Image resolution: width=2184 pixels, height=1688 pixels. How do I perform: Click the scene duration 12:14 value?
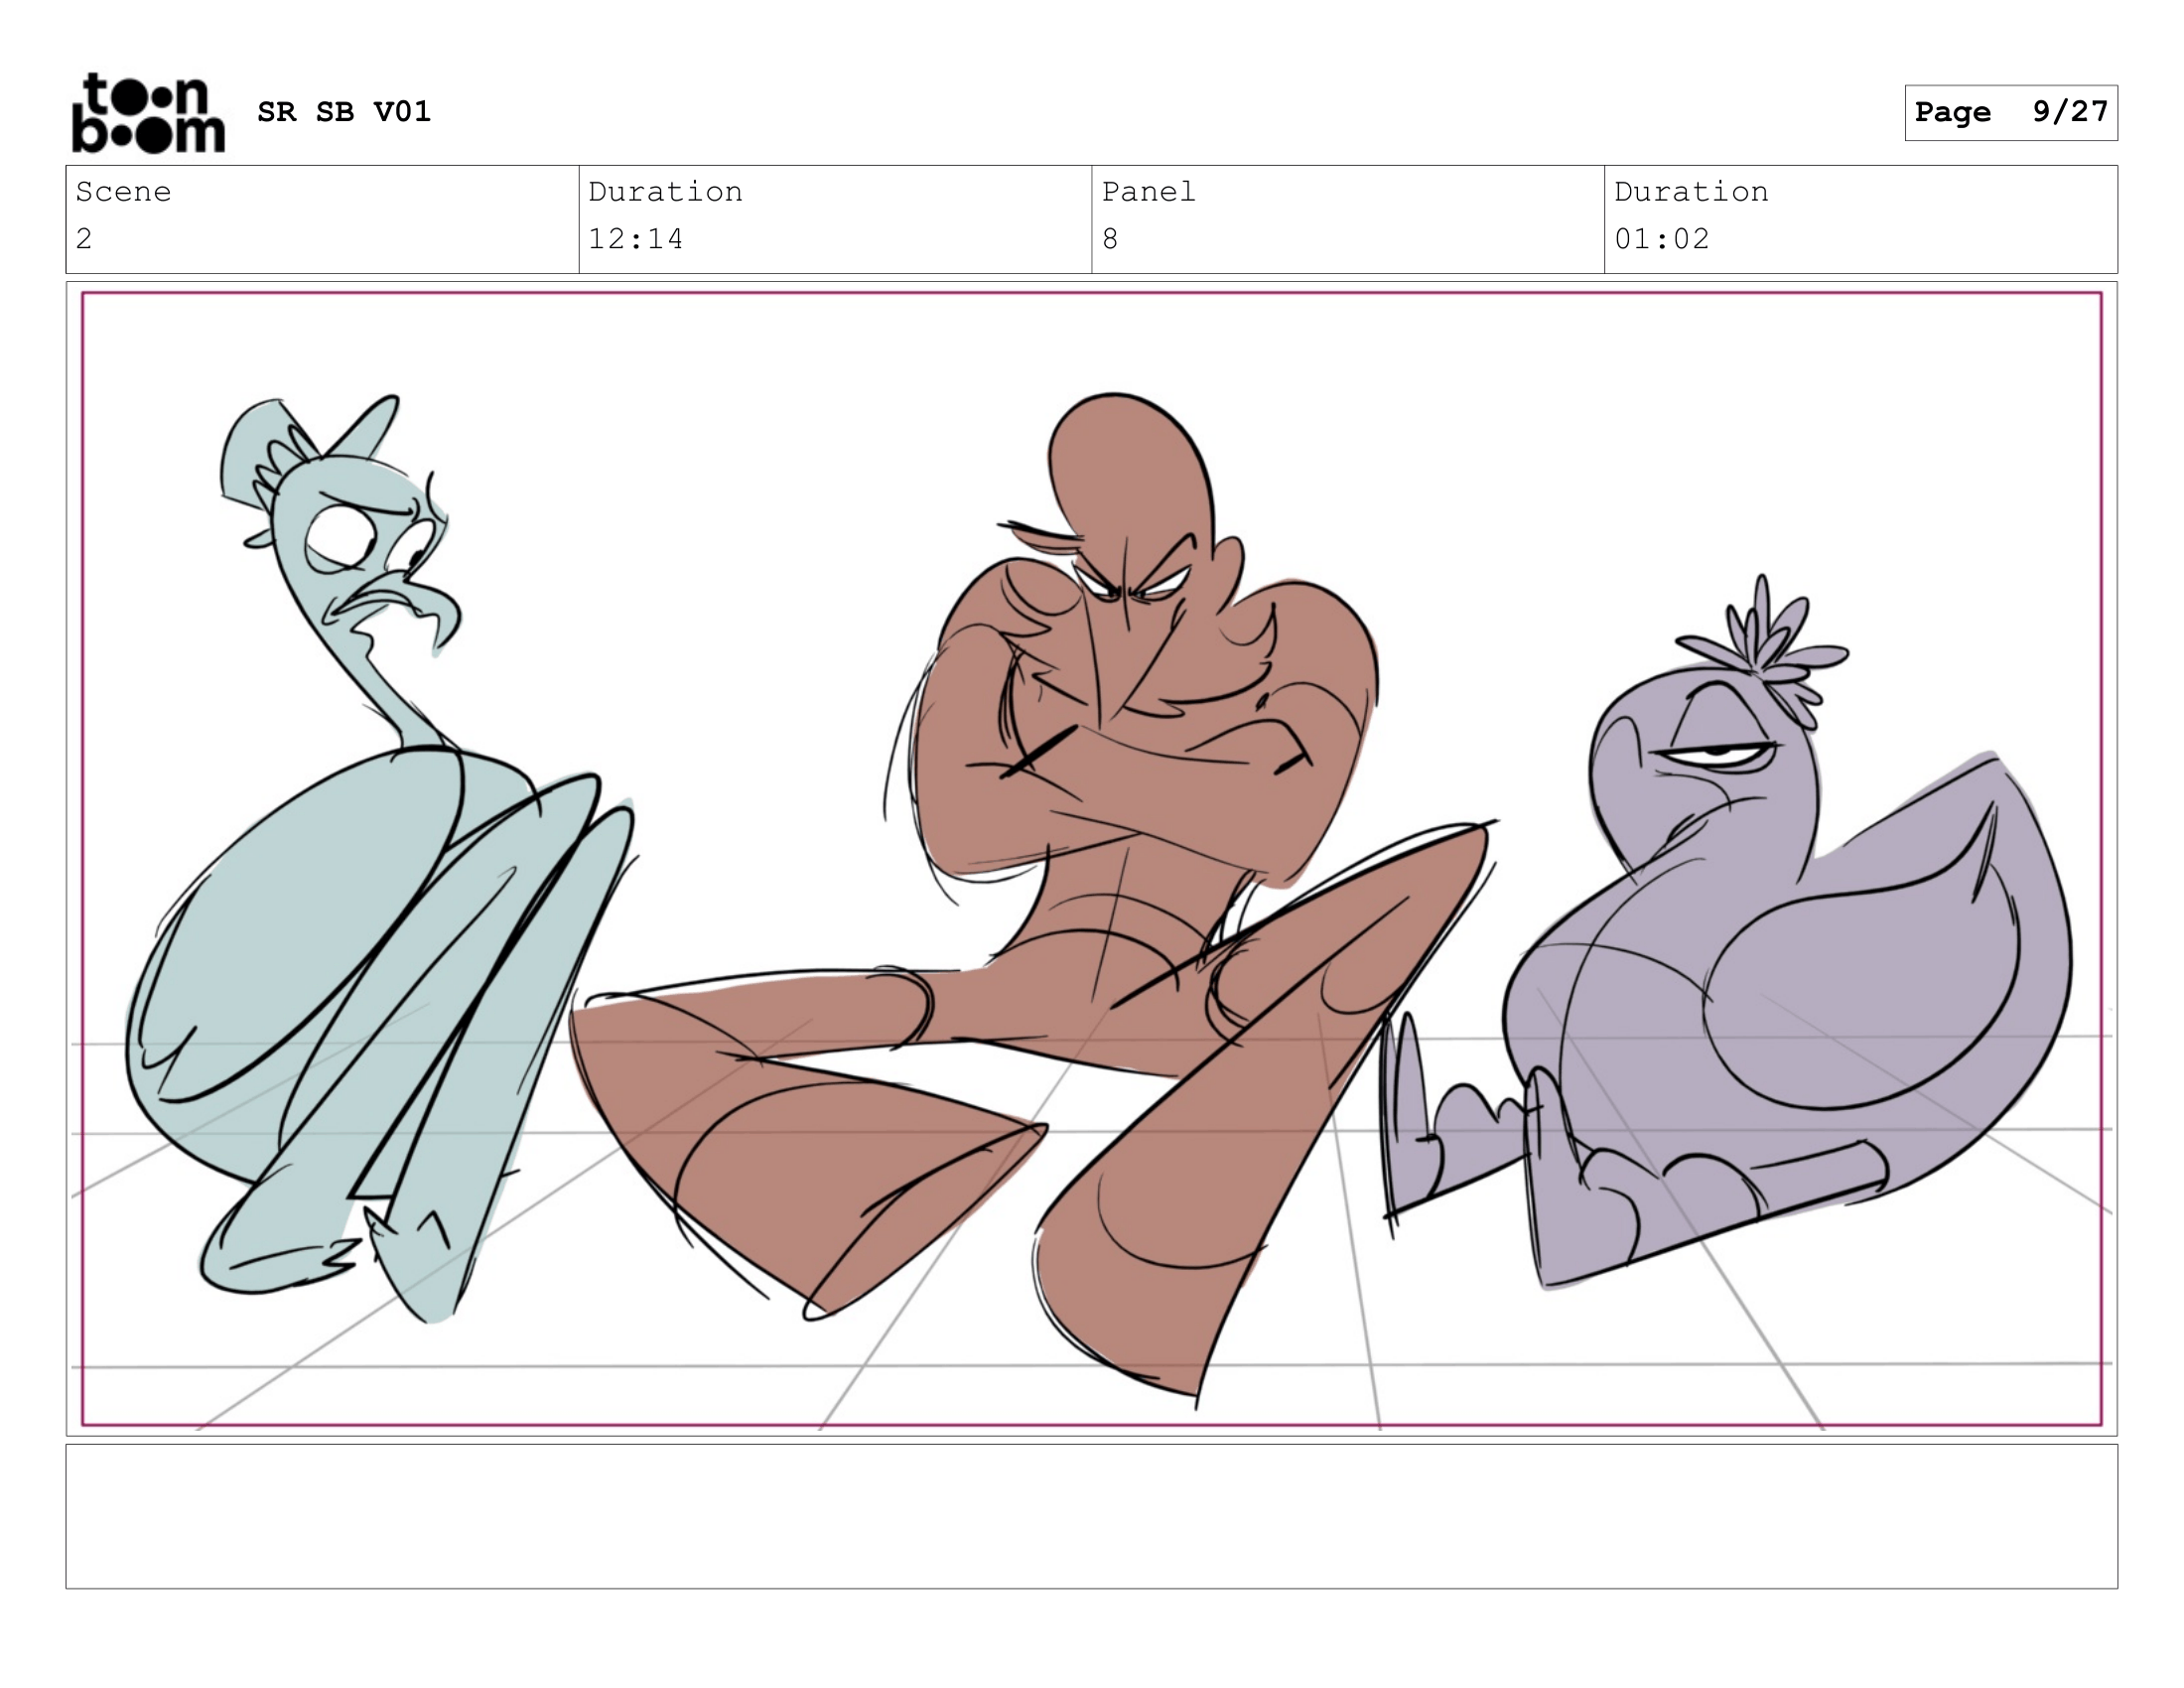(635, 239)
